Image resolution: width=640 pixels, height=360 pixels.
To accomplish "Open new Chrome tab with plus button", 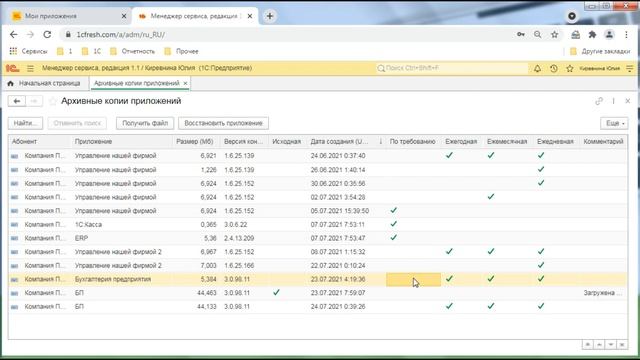I will coord(270,16).
